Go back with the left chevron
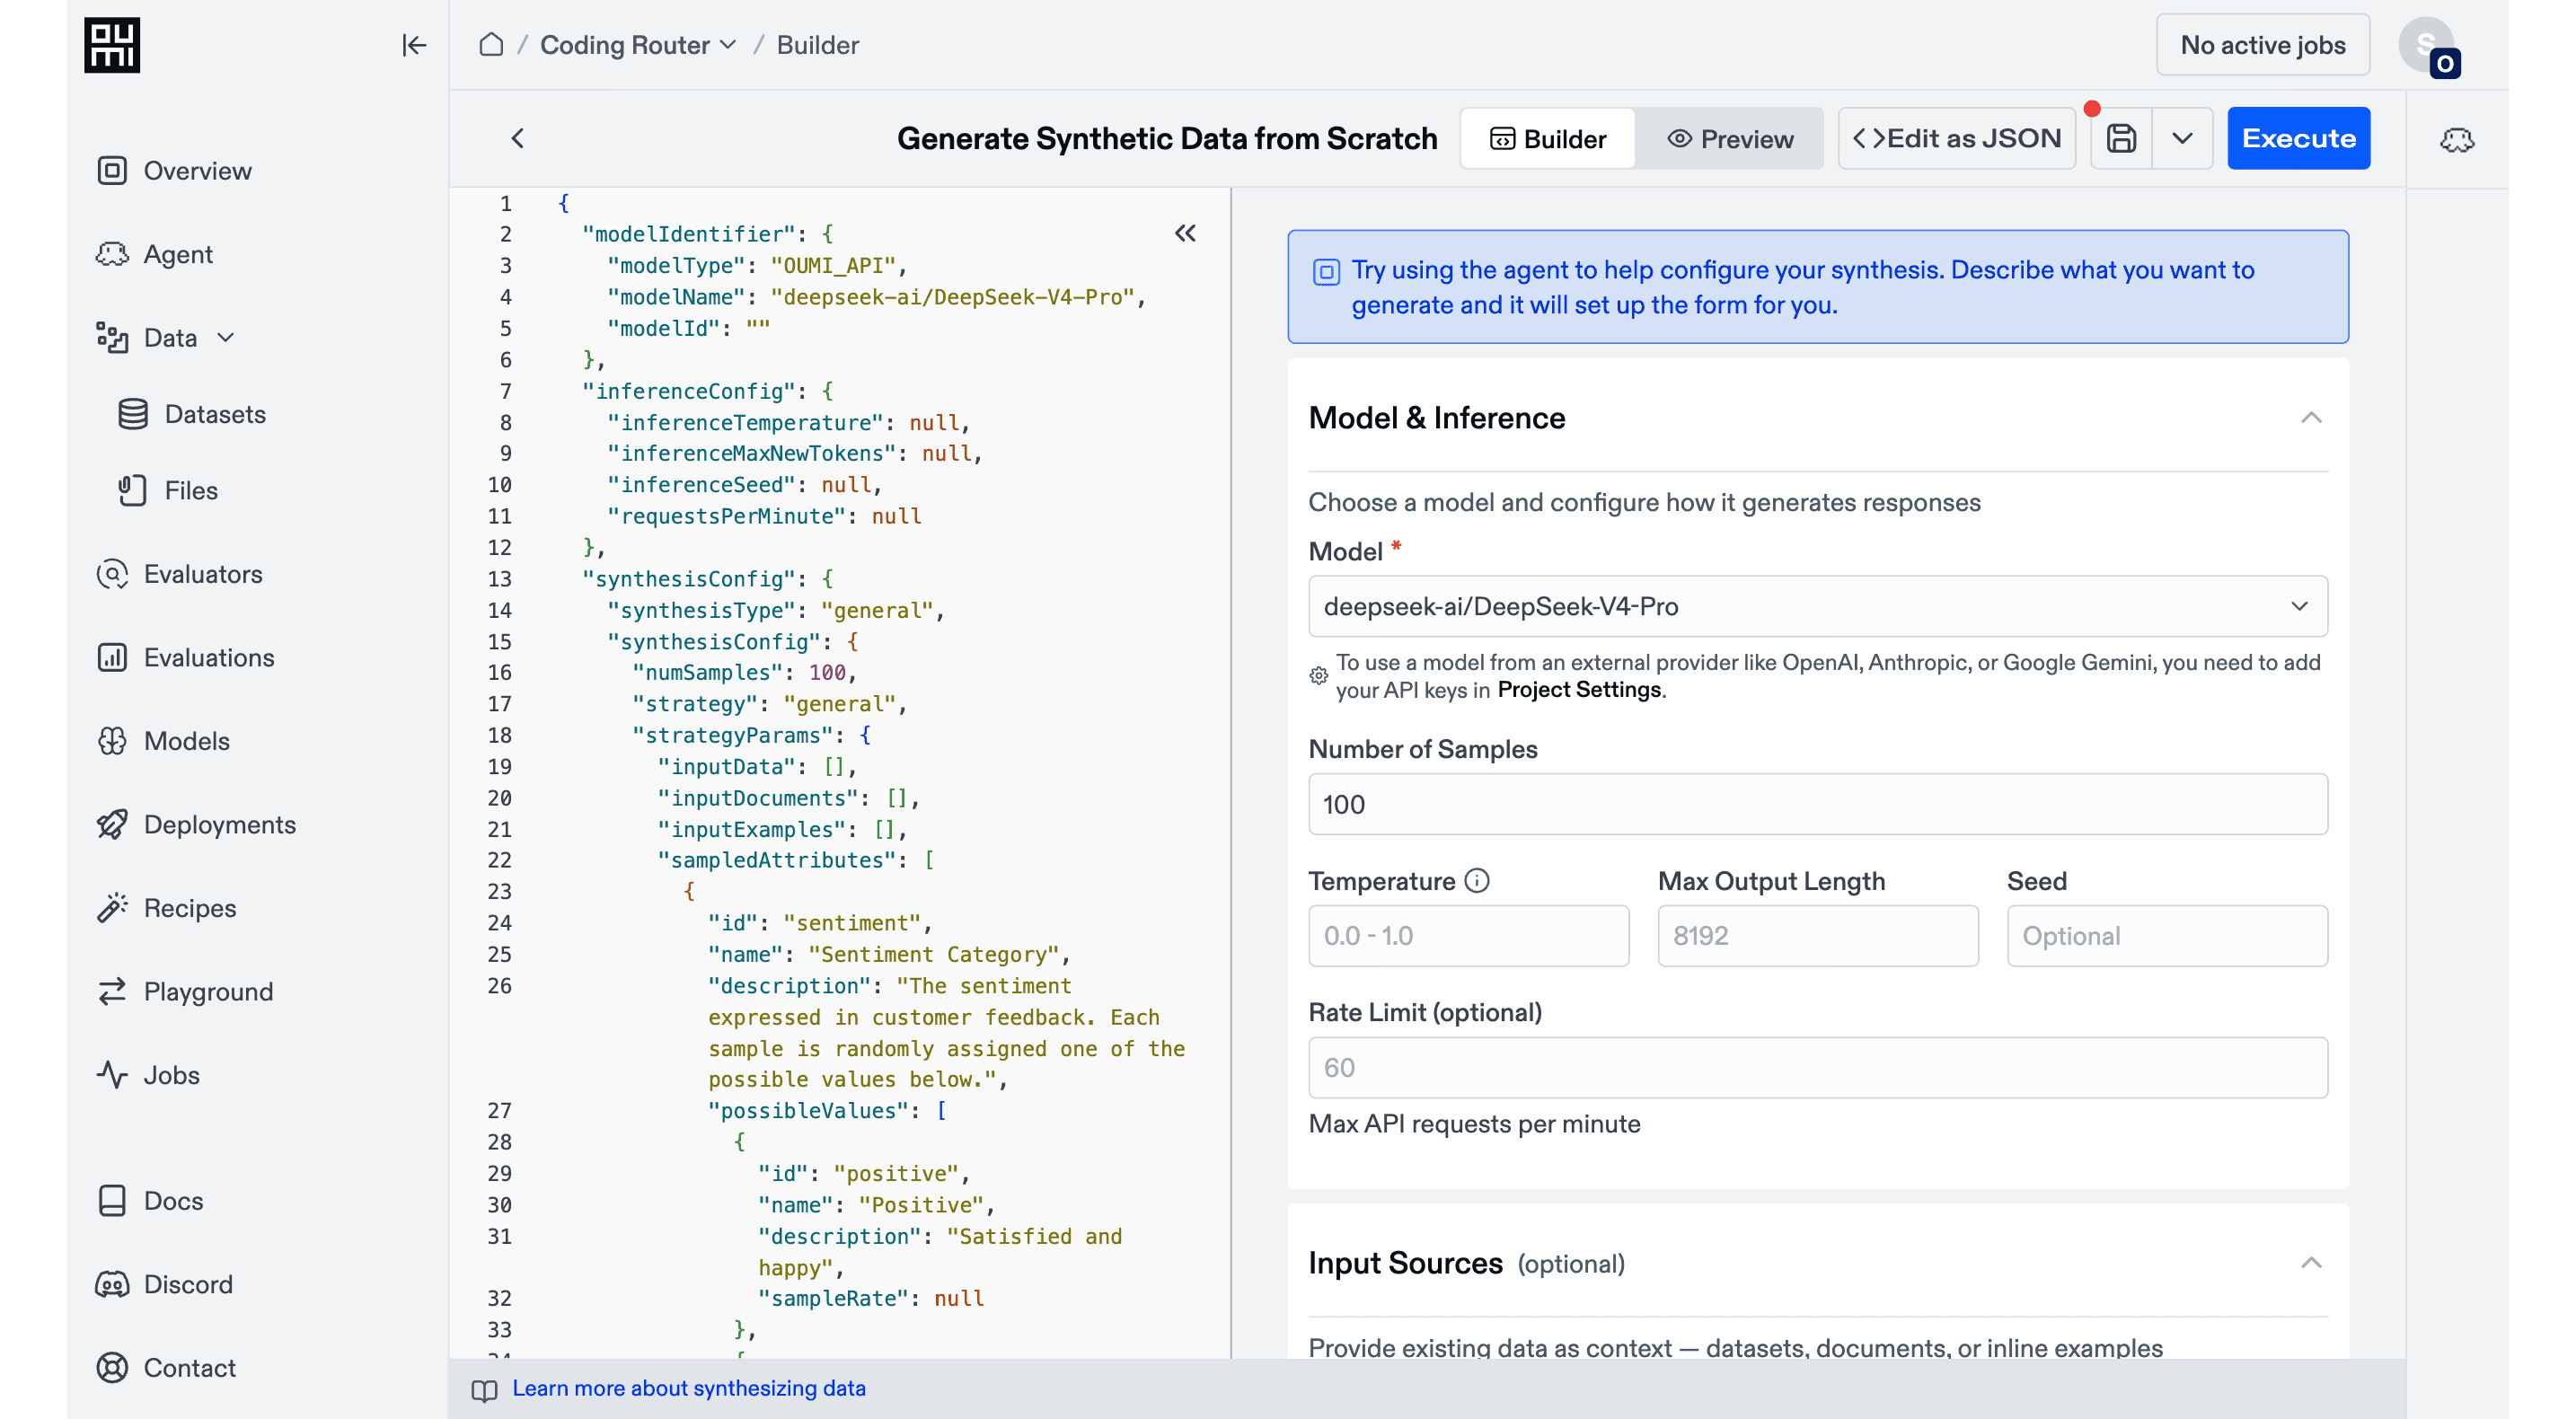Viewport: 2576px width, 1419px height. pos(517,138)
